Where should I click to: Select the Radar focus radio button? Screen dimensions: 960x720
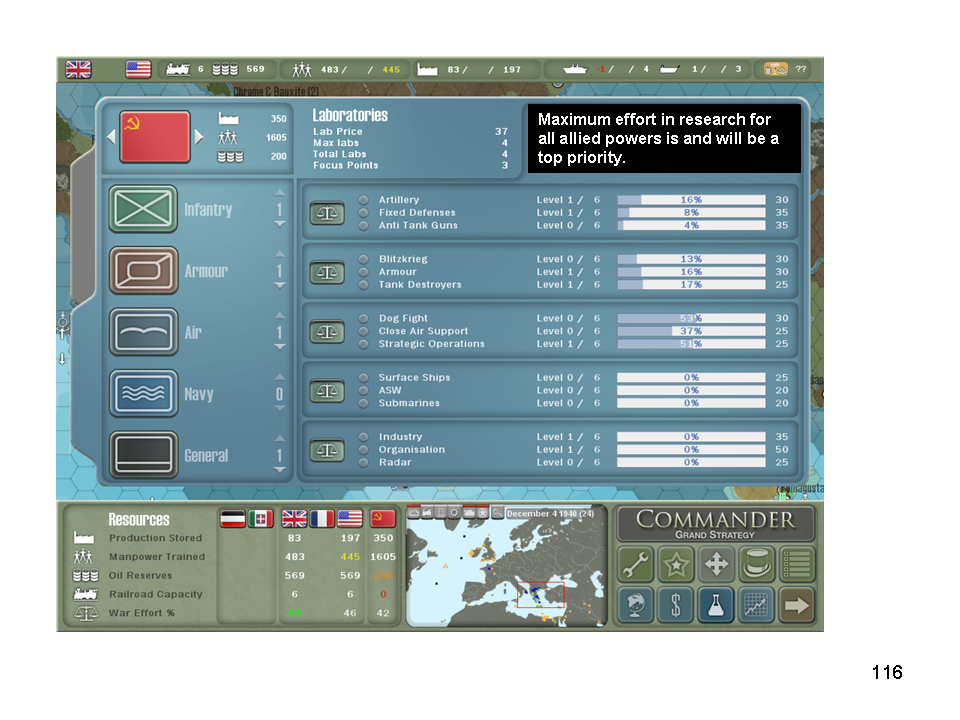364,463
